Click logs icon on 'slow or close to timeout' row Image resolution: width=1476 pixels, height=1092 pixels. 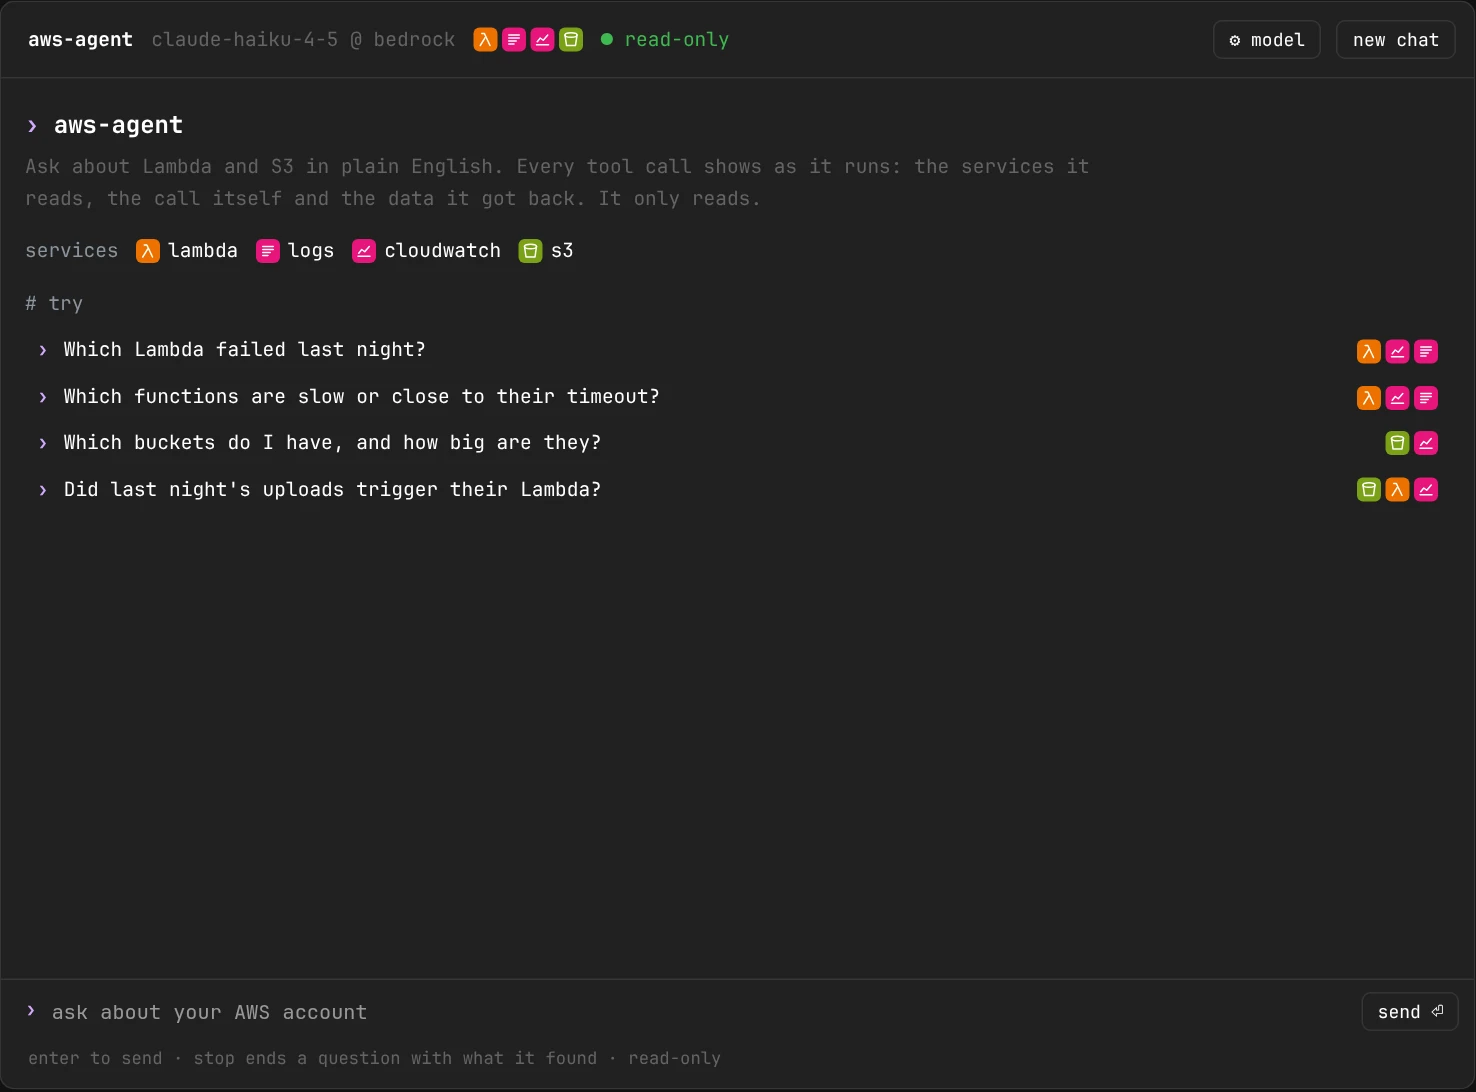[x=1426, y=398]
